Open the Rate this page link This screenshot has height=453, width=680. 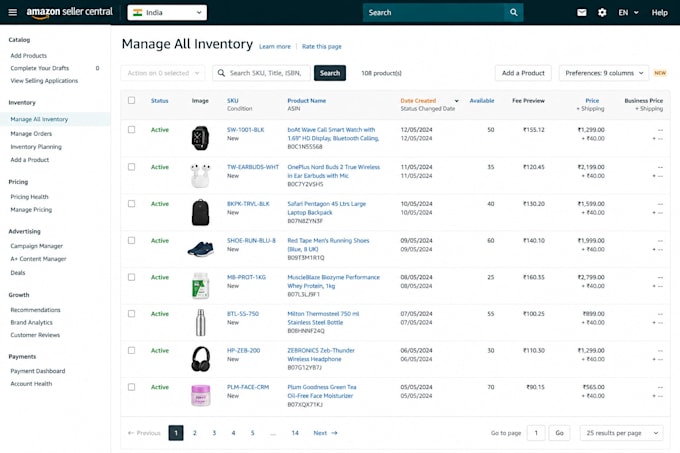click(322, 46)
